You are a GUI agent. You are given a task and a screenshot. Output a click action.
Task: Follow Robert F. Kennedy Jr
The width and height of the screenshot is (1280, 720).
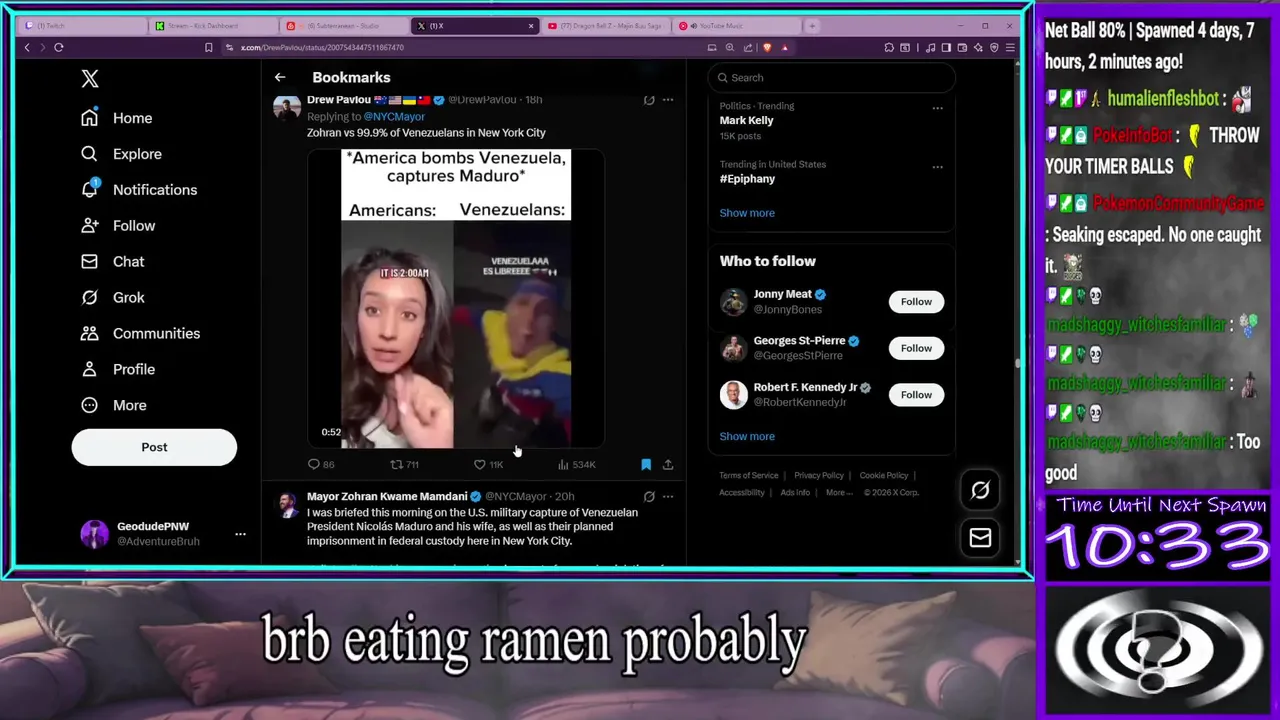click(916, 395)
